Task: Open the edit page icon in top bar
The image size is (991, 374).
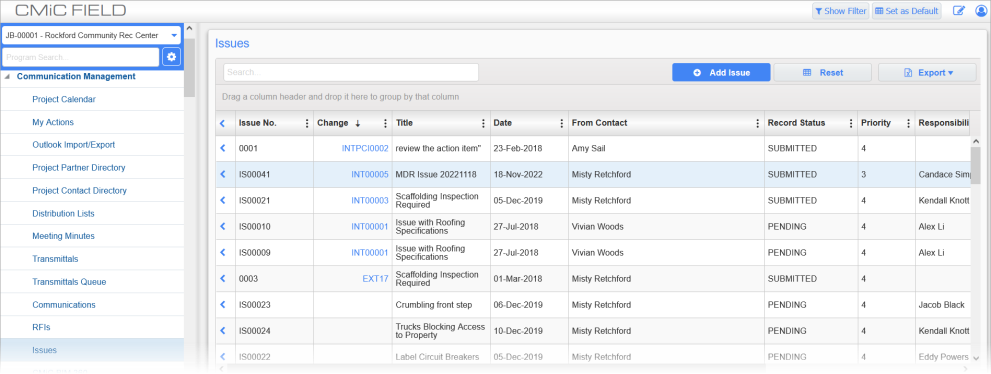Action: [959, 11]
